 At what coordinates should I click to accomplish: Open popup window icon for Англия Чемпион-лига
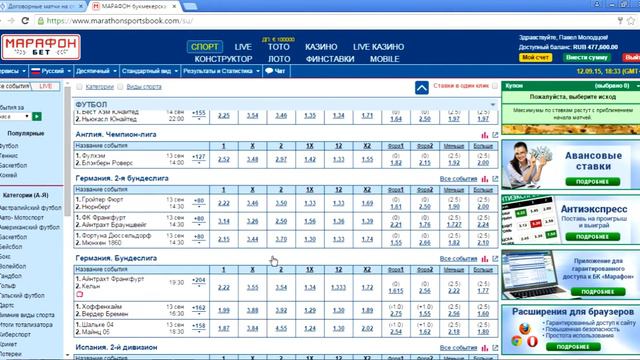495,135
